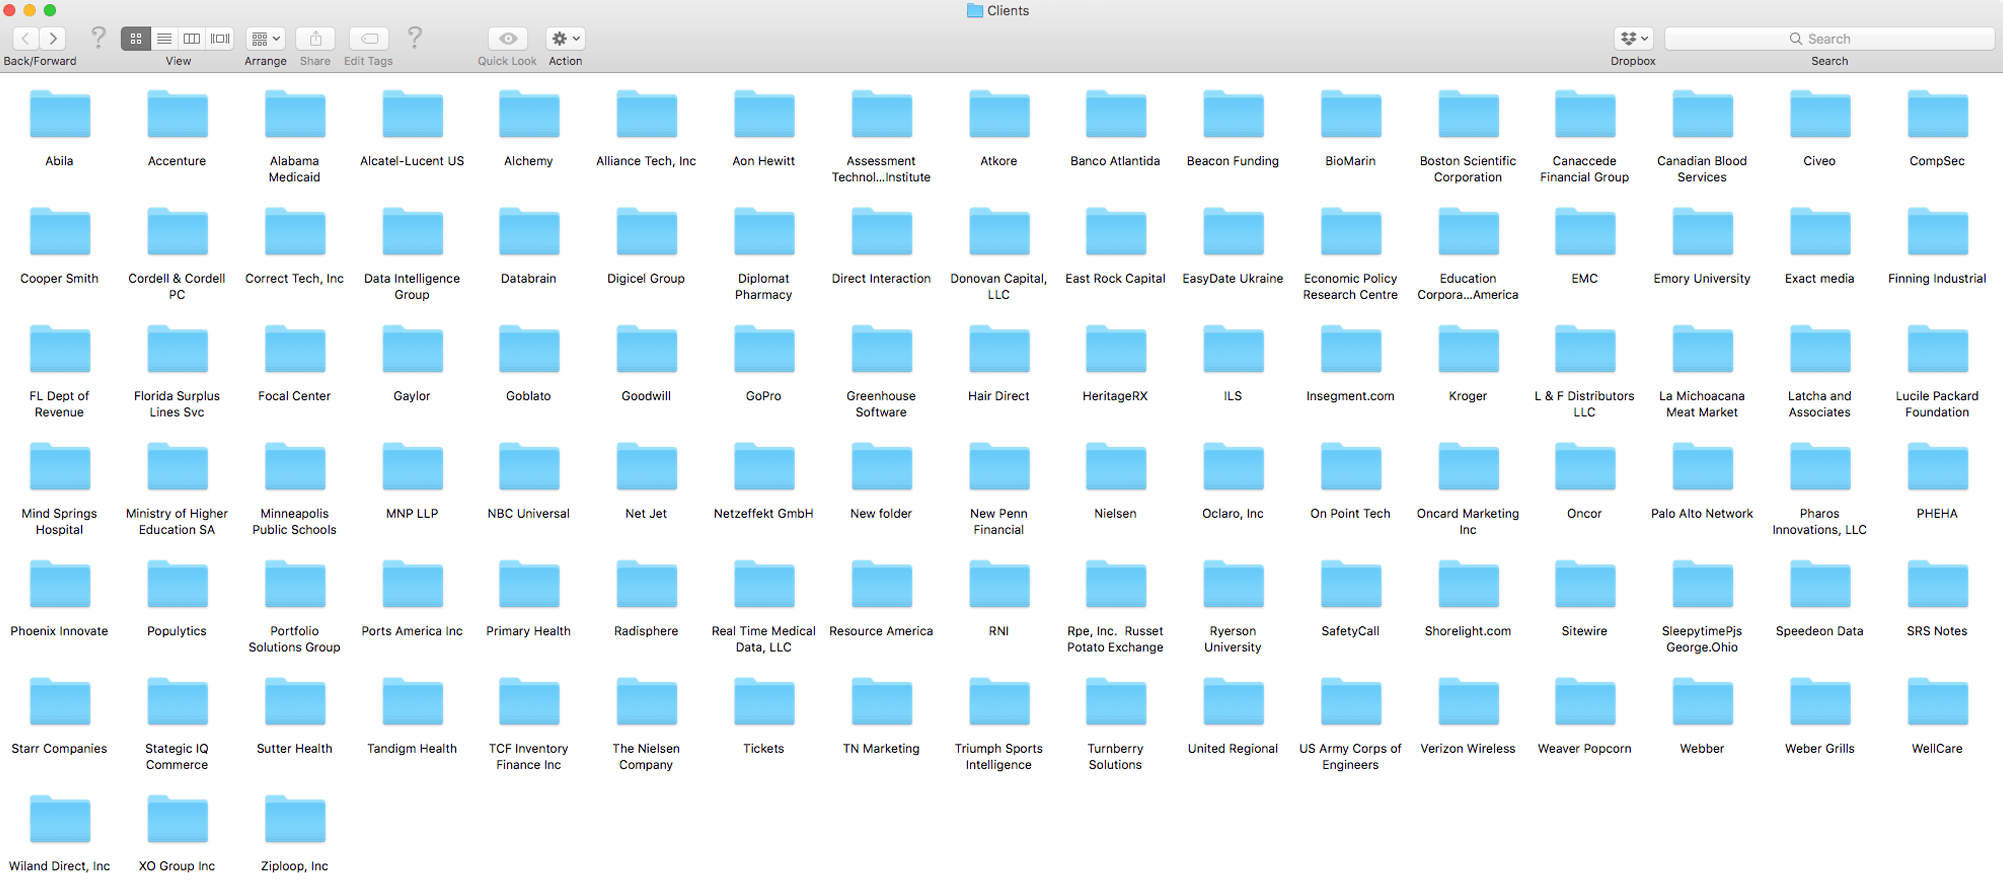The width and height of the screenshot is (2003, 885).
Task: Select the Radisphere folder
Action: [x=646, y=584]
